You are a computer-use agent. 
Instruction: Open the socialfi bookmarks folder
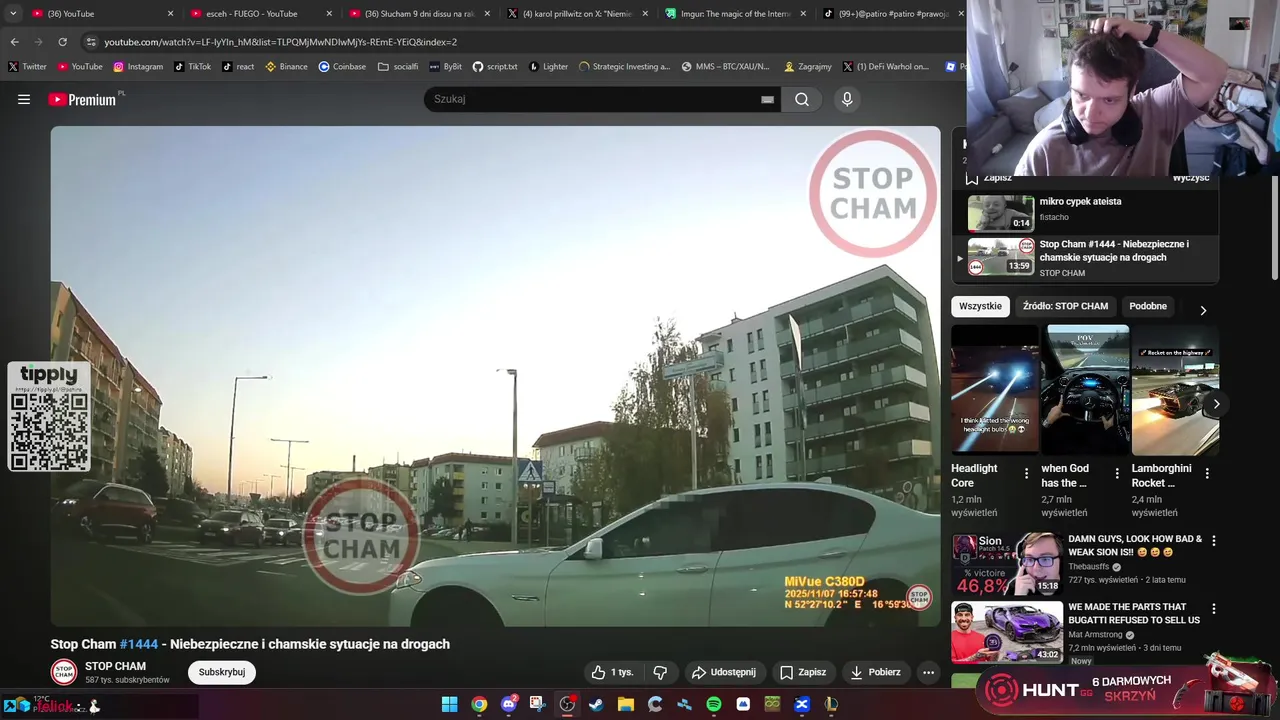pyautogui.click(x=398, y=67)
